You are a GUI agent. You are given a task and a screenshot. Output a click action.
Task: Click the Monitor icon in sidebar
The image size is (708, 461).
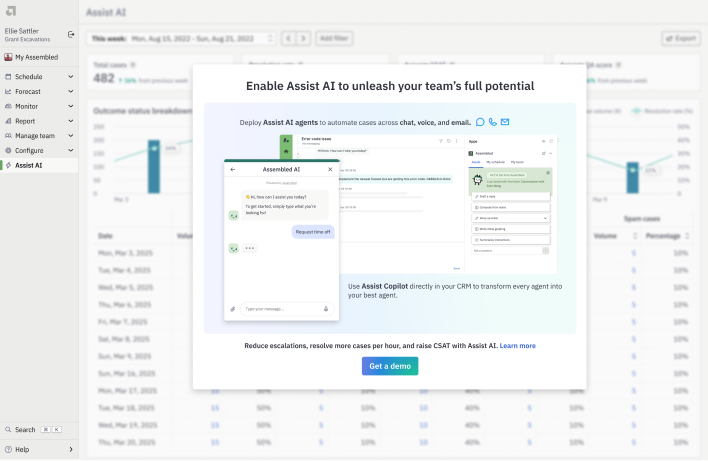tap(8, 107)
